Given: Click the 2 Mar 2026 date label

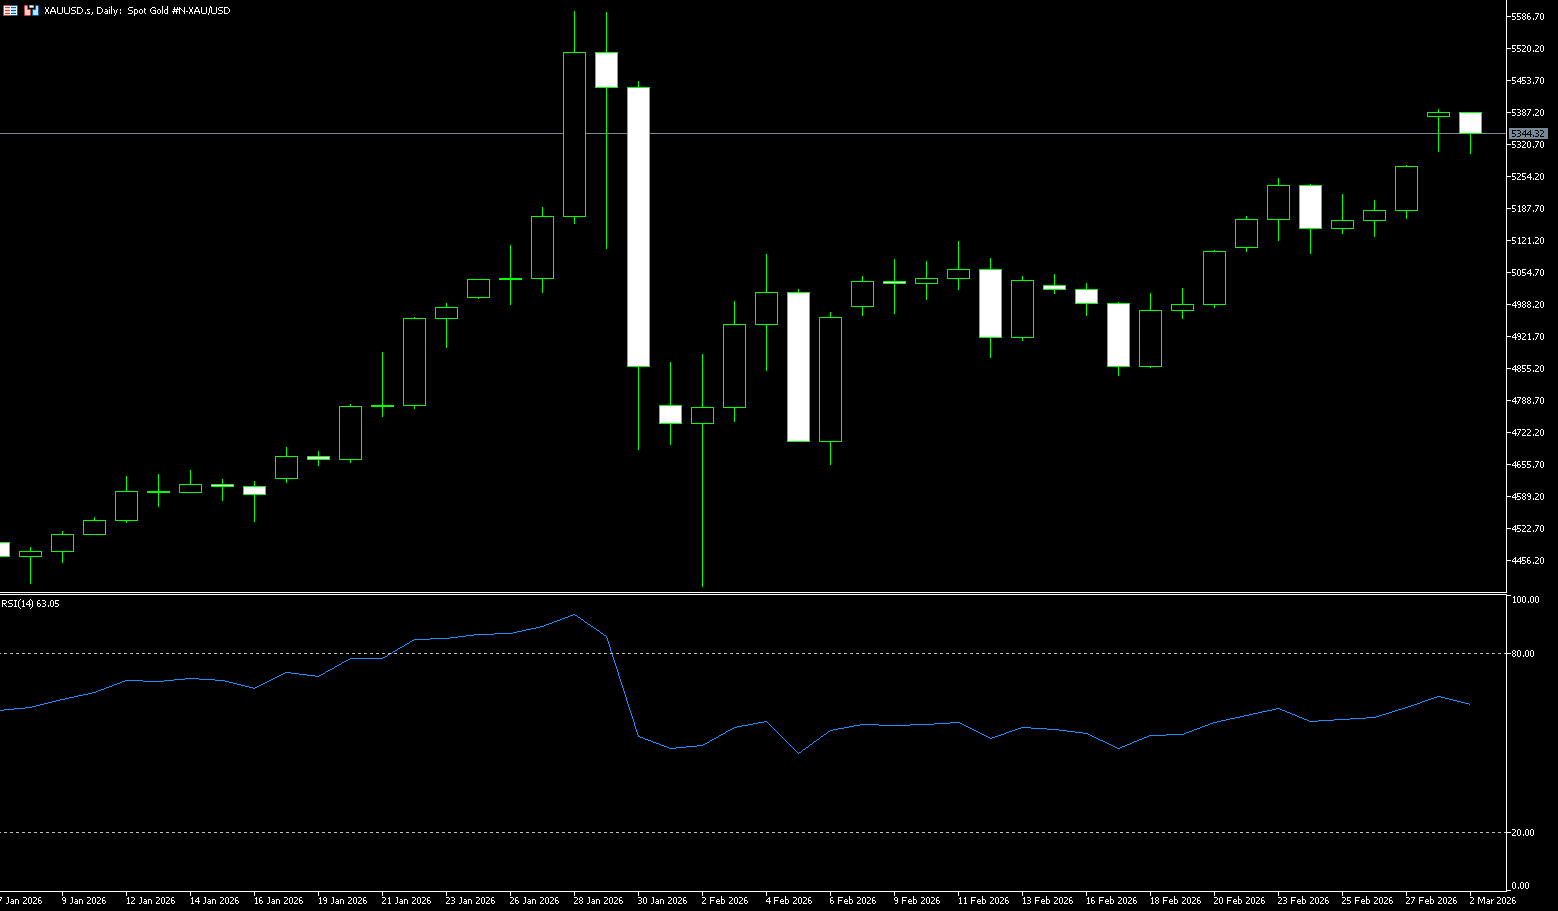Looking at the screenshot, I should 1493,900.
